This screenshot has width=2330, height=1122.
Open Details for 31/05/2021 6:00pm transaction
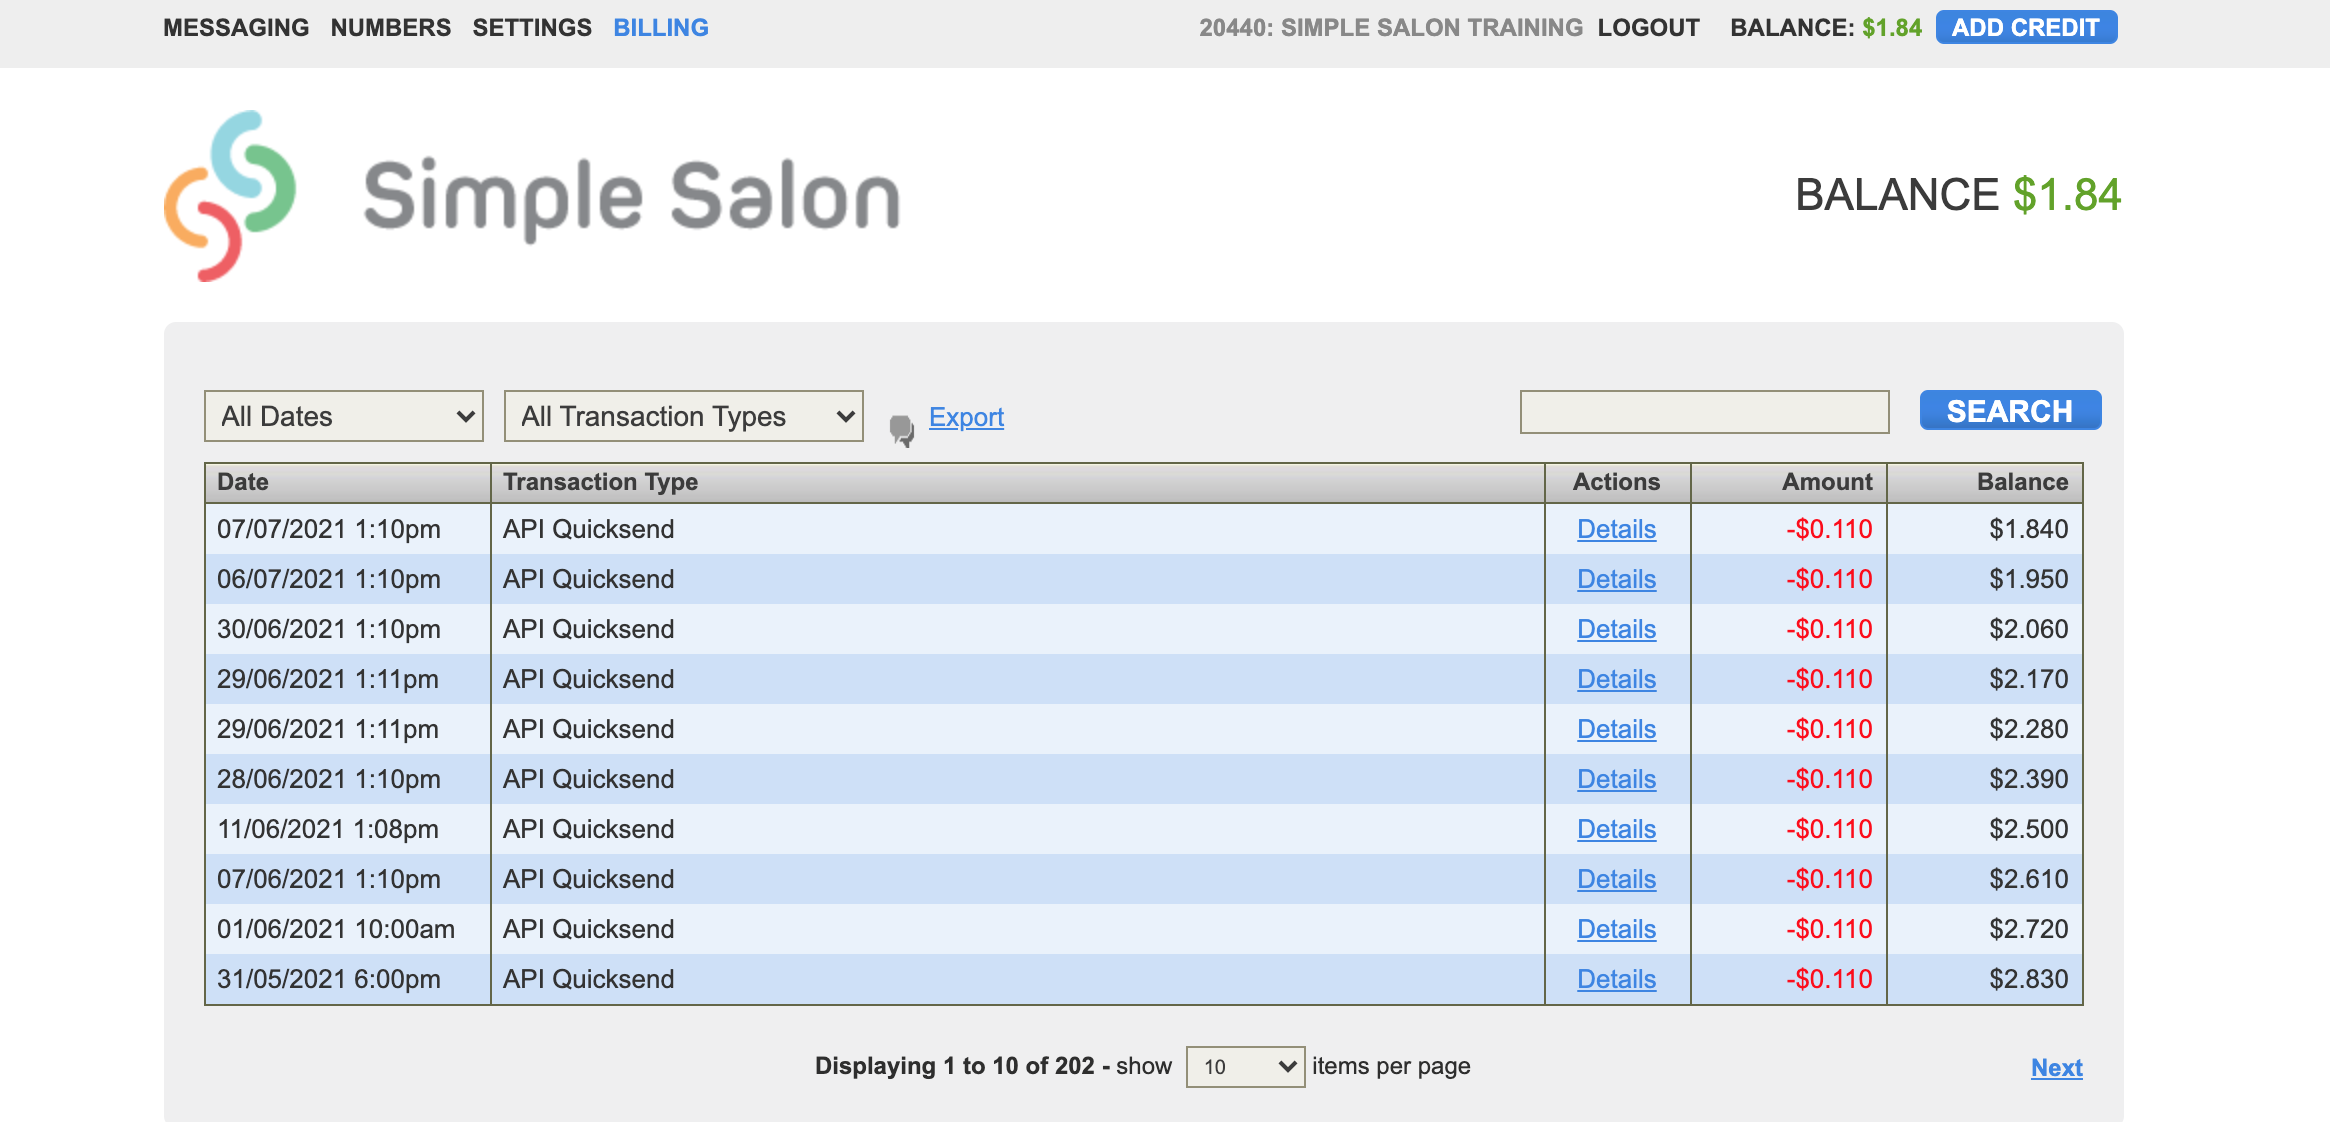tap(1616, 979)
